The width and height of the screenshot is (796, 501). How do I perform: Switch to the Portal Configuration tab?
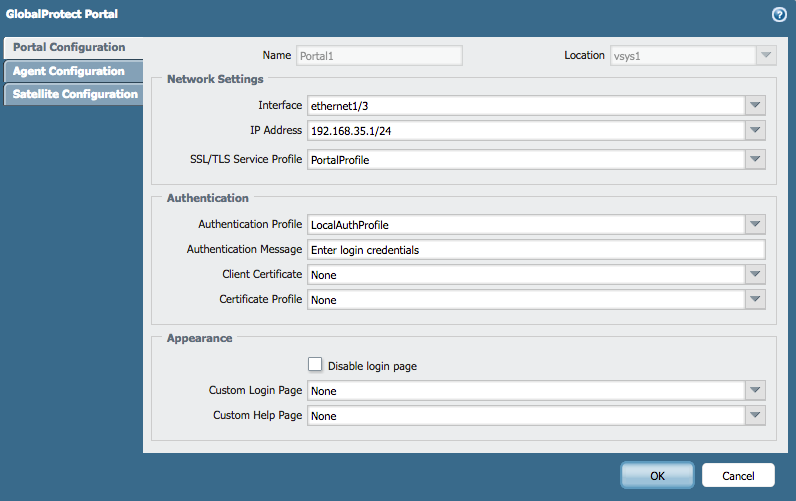point(70,48)
